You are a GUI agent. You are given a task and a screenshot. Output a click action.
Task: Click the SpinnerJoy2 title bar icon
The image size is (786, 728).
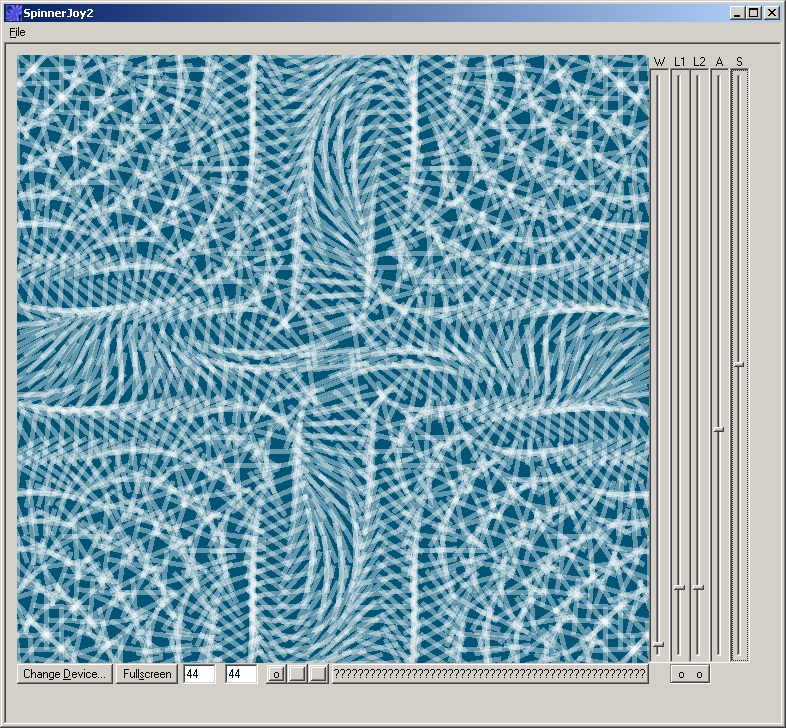(x=12, y=13)
